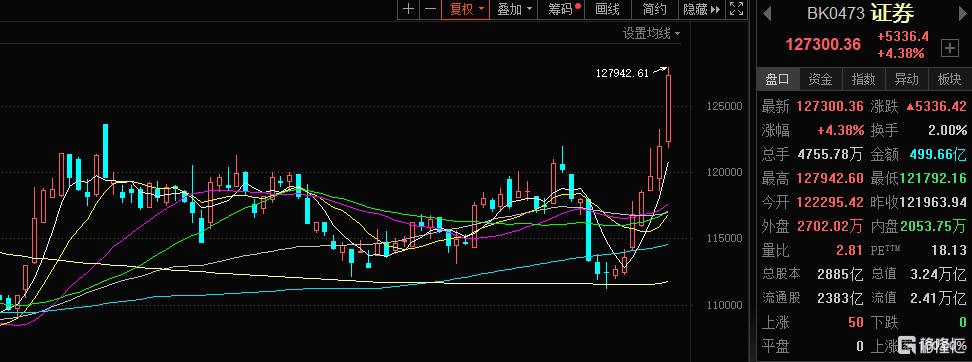The image size is (972, 362).
Task: Select the 盘口 tab
Action: [778, 79]
